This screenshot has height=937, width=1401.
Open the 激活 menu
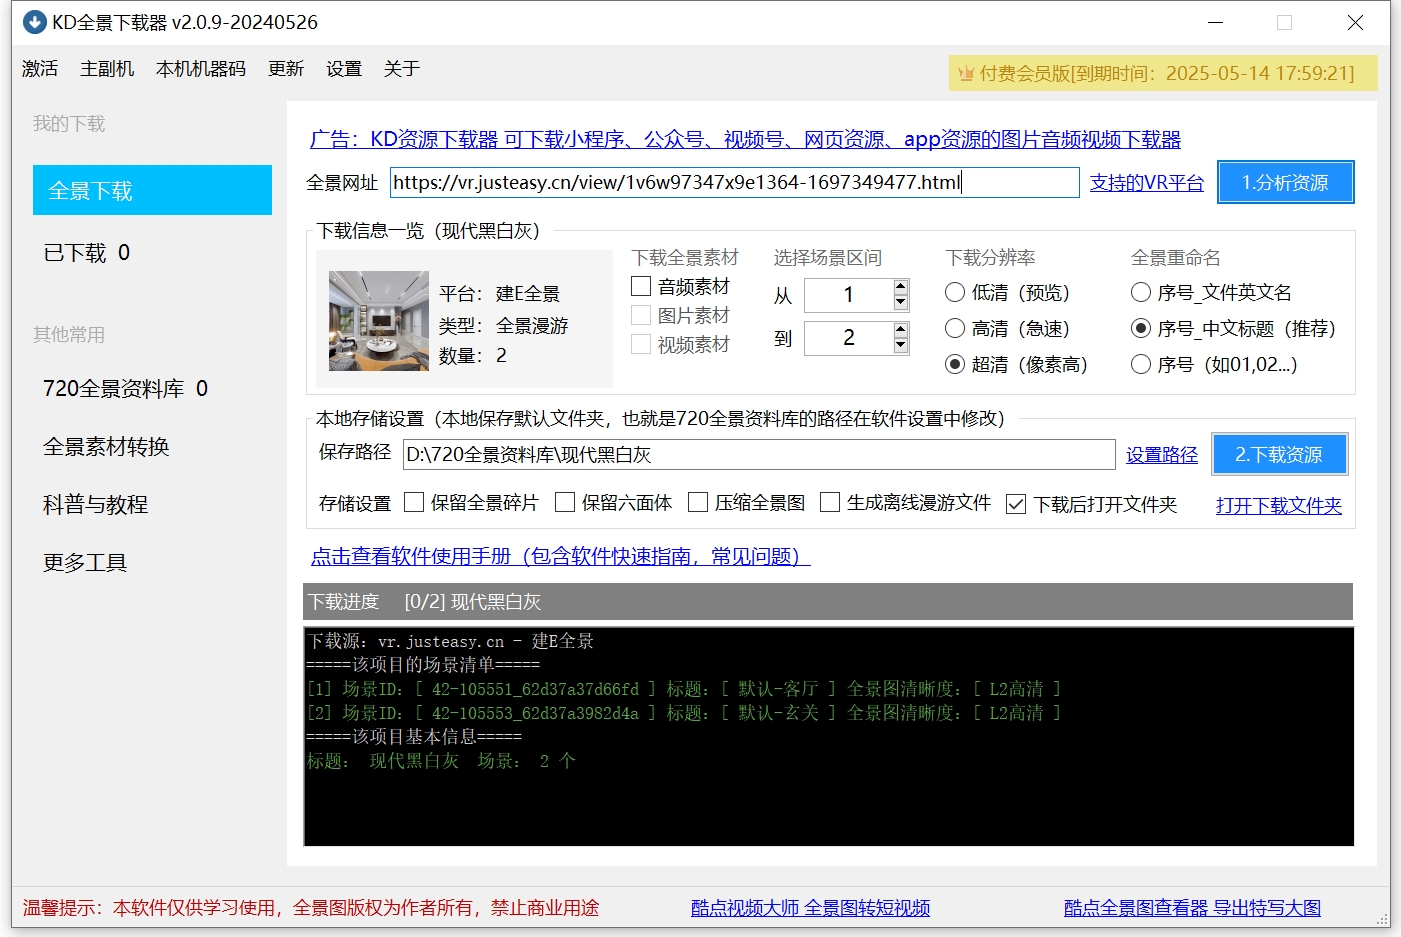coord(40,69)
